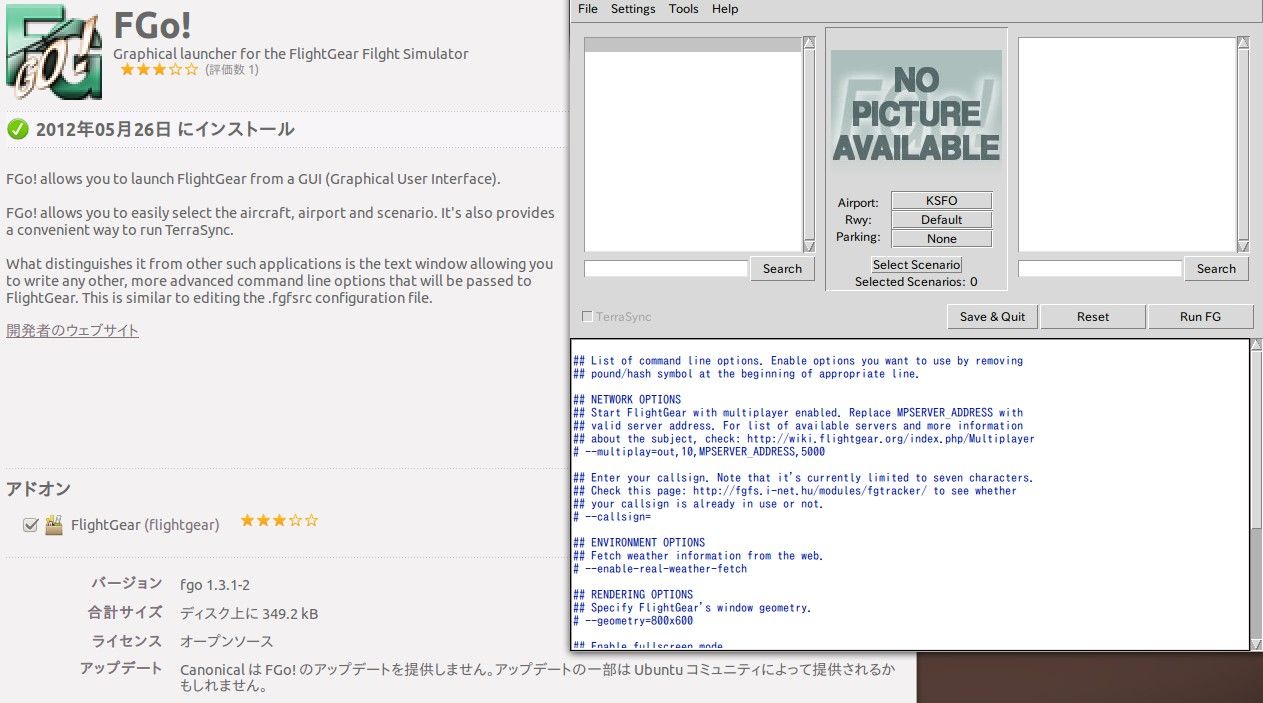Click the FlightGear add-on star rating
This screenshot has width=1263, height=703.
point(279,521)
